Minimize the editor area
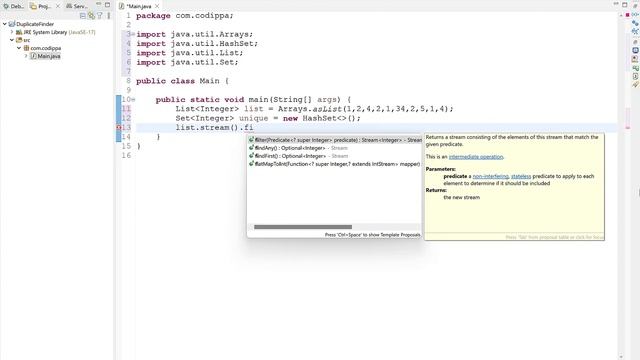 [x=616, y=4]
